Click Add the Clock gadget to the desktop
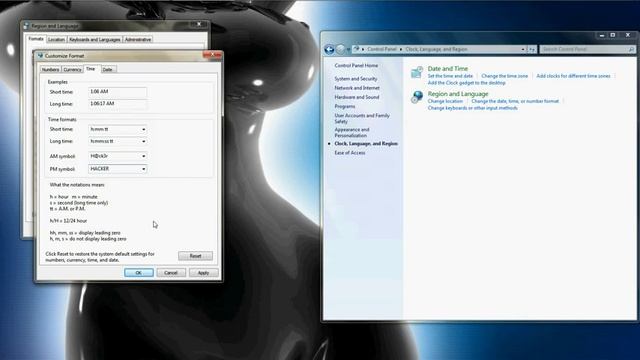The width and height of the screenshot is (640, 360). point(467,83)
